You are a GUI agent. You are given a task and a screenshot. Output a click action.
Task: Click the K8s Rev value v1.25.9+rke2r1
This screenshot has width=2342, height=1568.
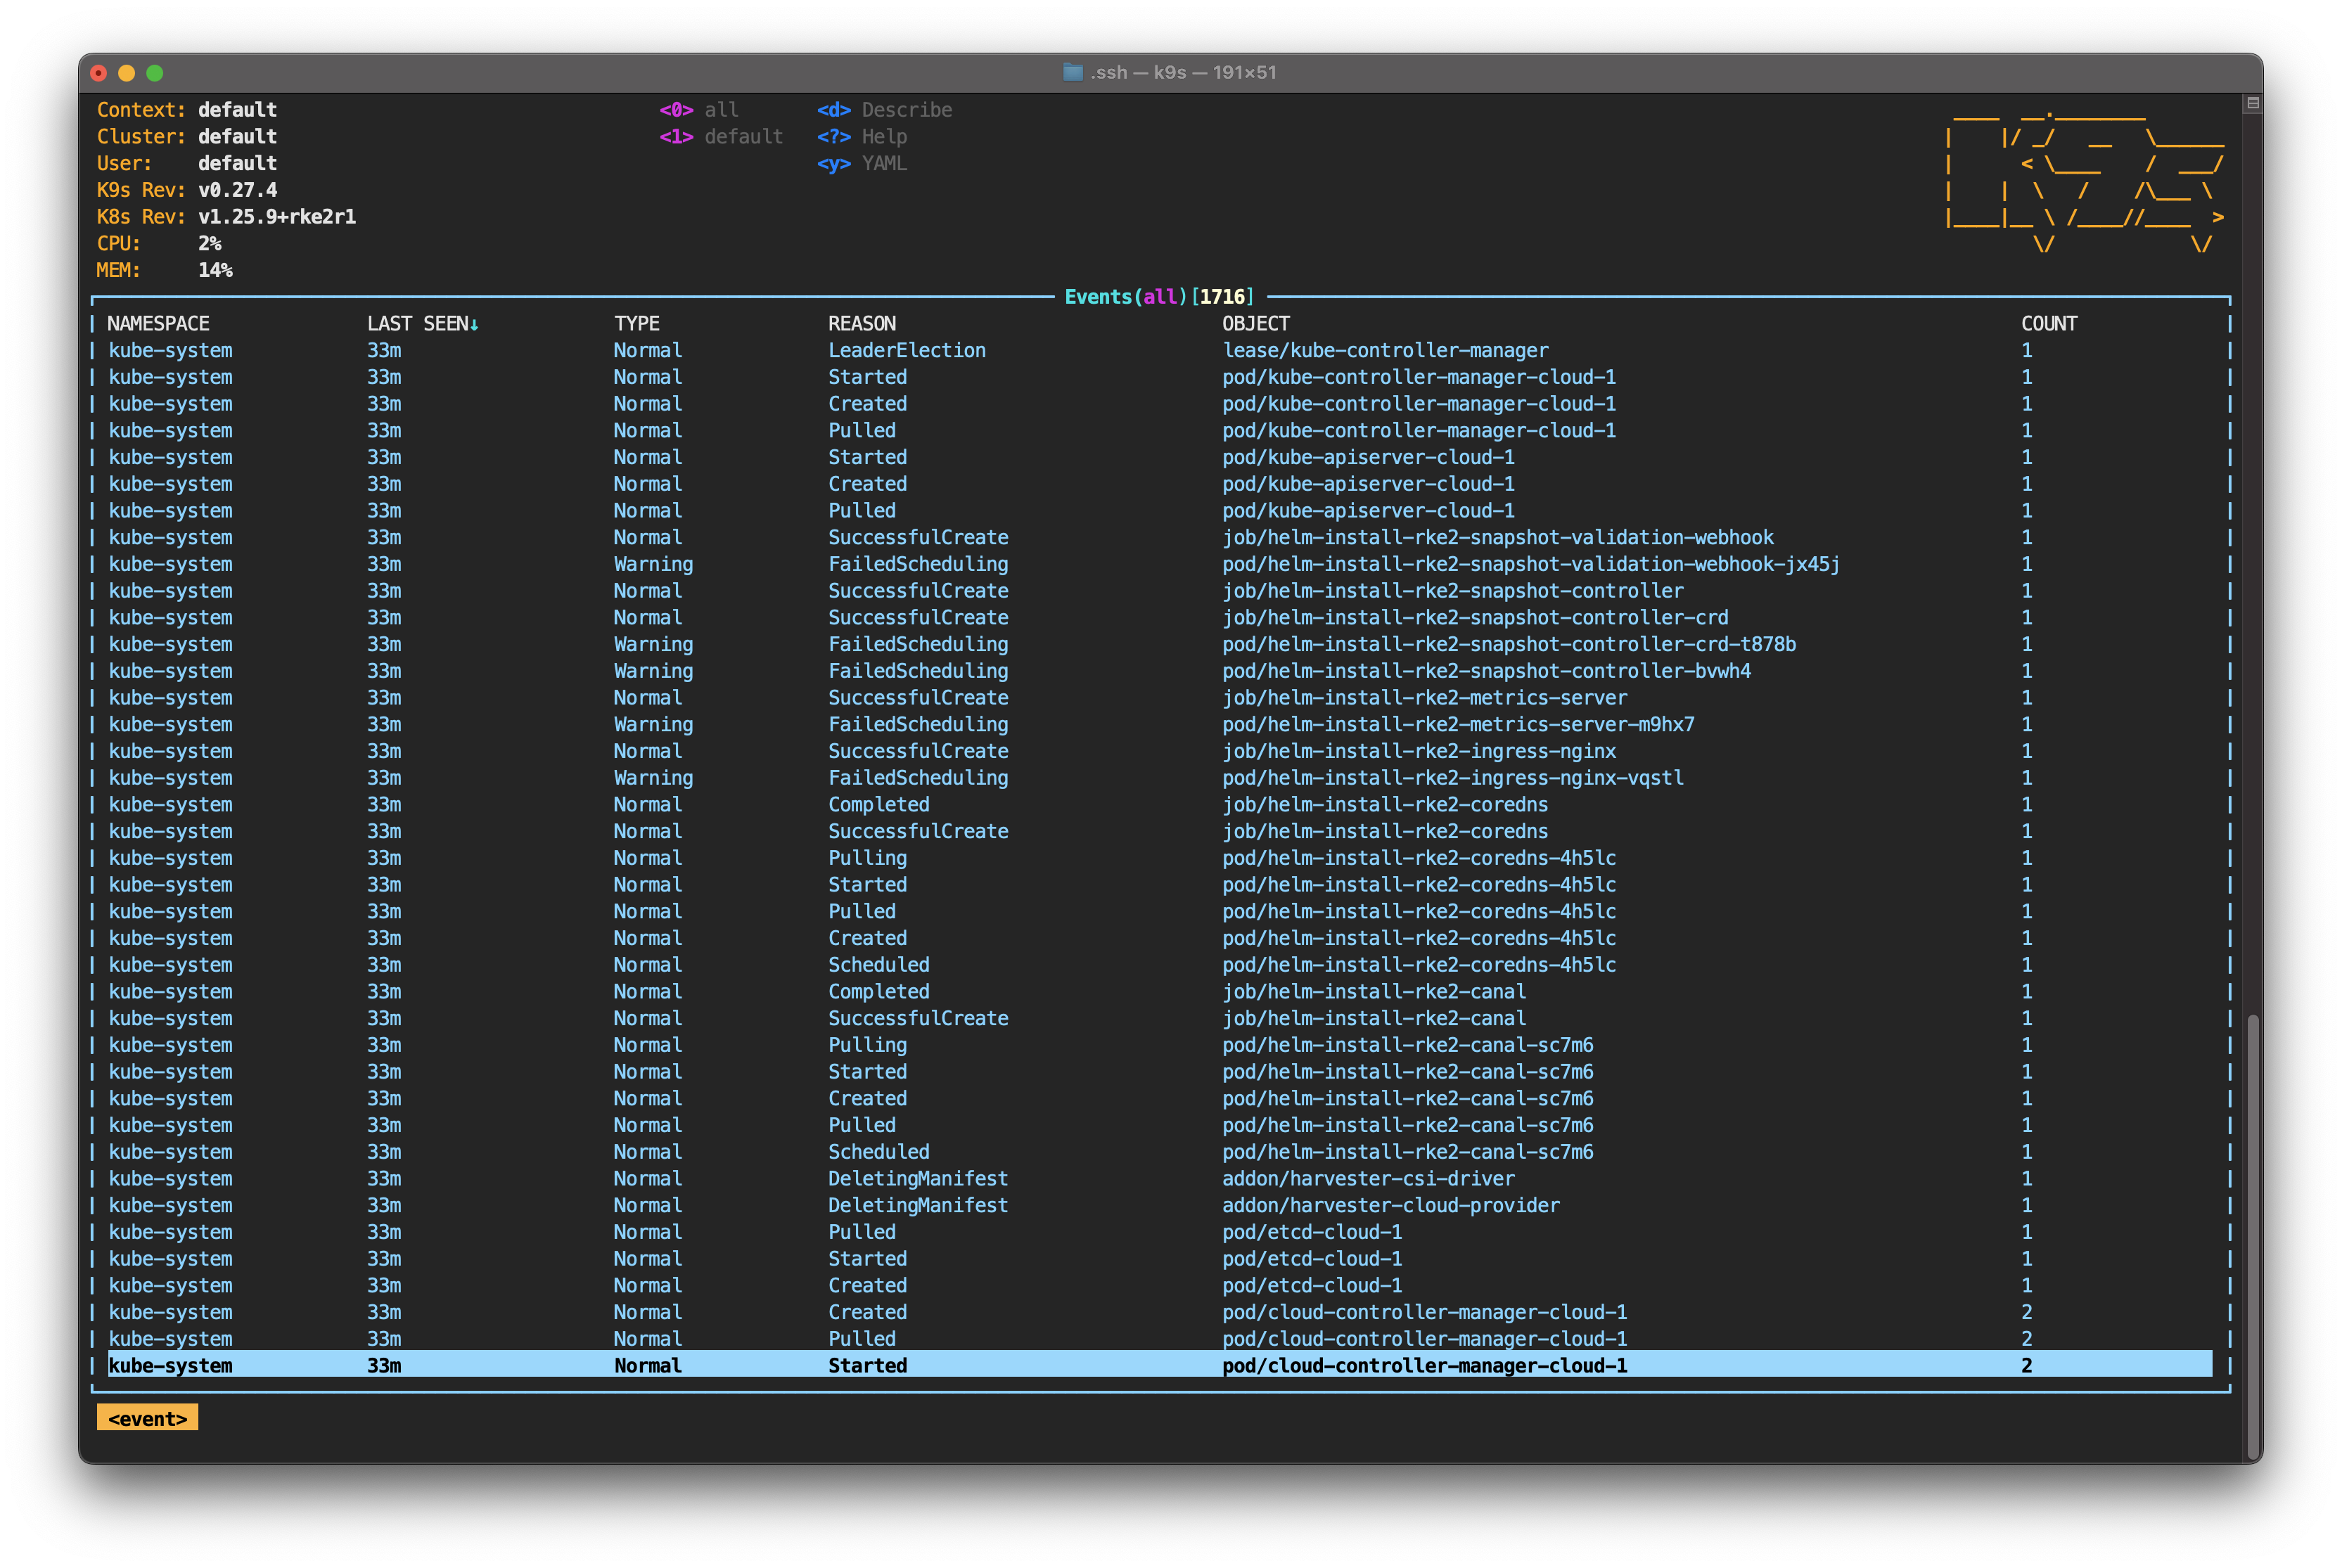(276, 216)
